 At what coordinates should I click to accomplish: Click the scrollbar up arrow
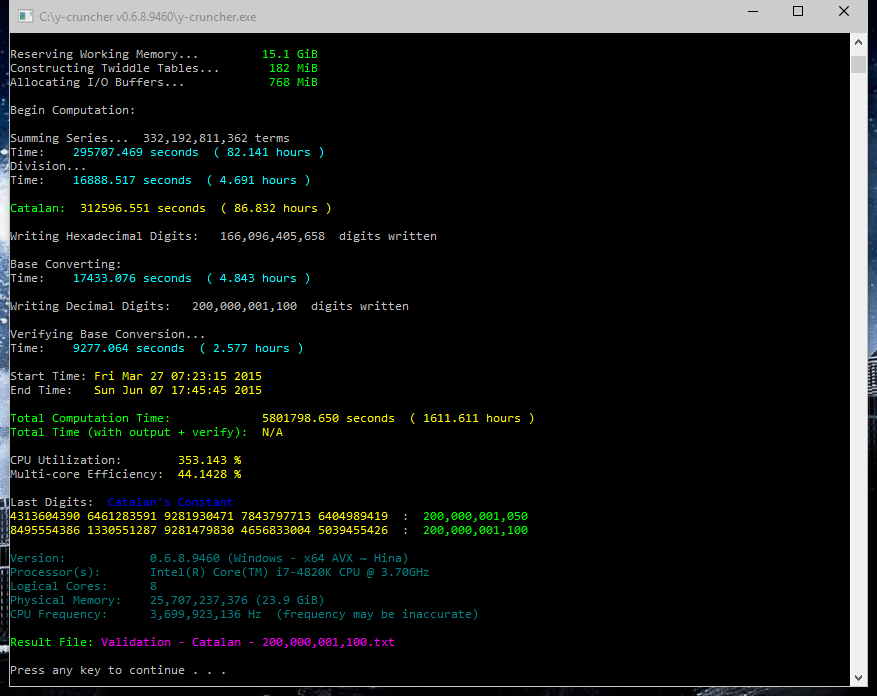(x=858, y=42)
